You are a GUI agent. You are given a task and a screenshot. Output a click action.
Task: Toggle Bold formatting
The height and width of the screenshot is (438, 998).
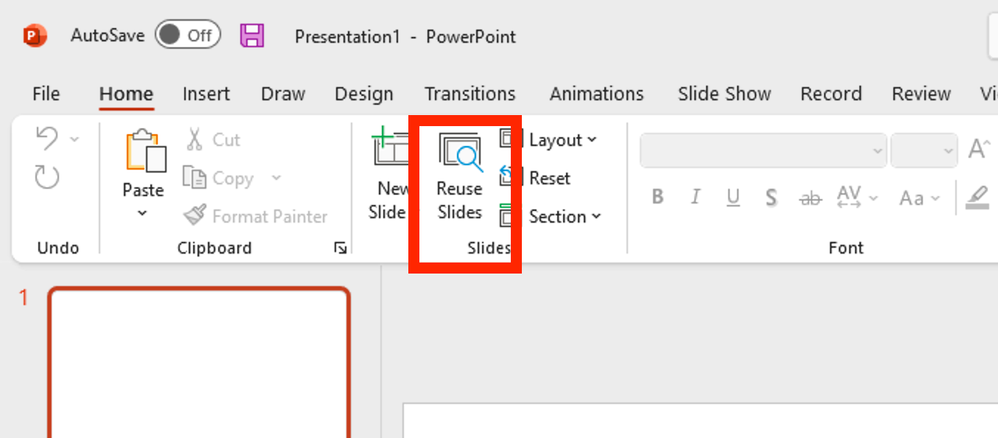pos(658,198)
